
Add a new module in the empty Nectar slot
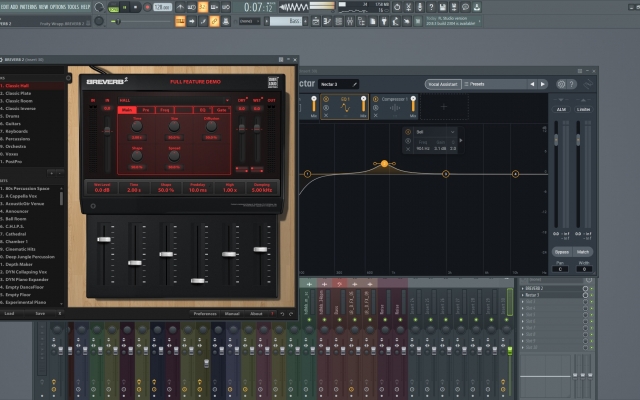point(444,107)
